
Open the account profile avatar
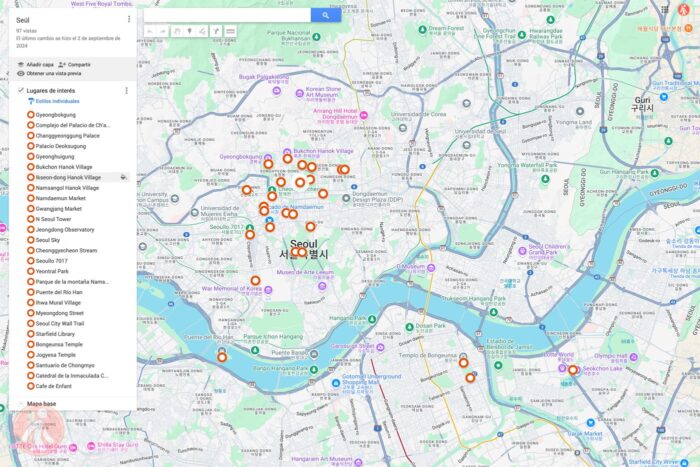684,9
